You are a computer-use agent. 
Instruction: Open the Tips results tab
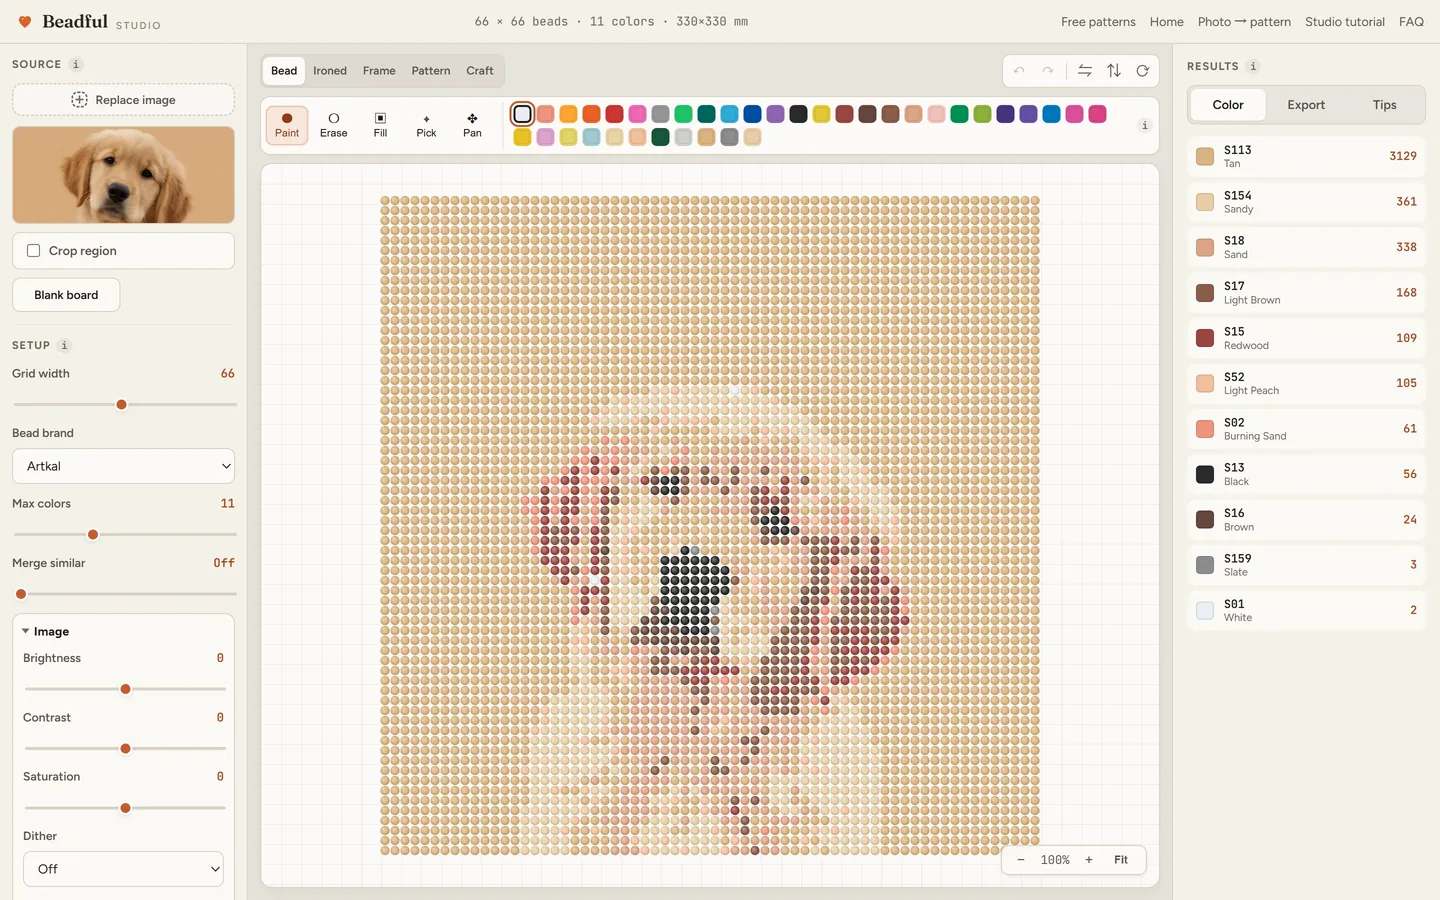pos(1384,105)
